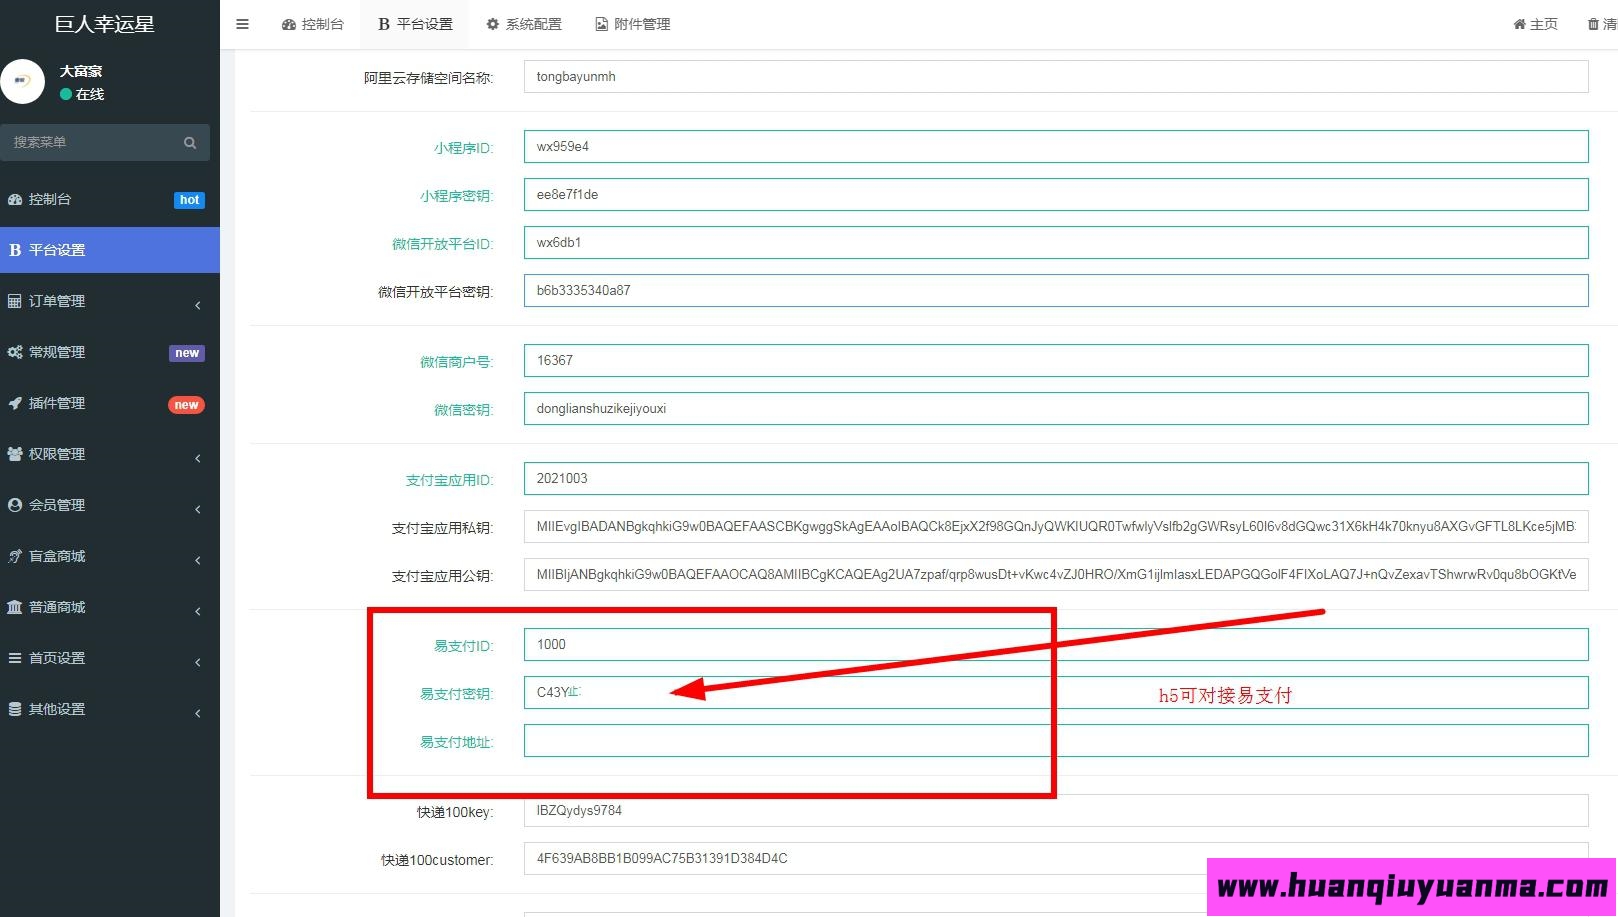Click the 微信开放平台密钥 input field
Image resolution: width=1618 pixels, height=917 pixels.
pyautogui.click(x=1056, y=291)
